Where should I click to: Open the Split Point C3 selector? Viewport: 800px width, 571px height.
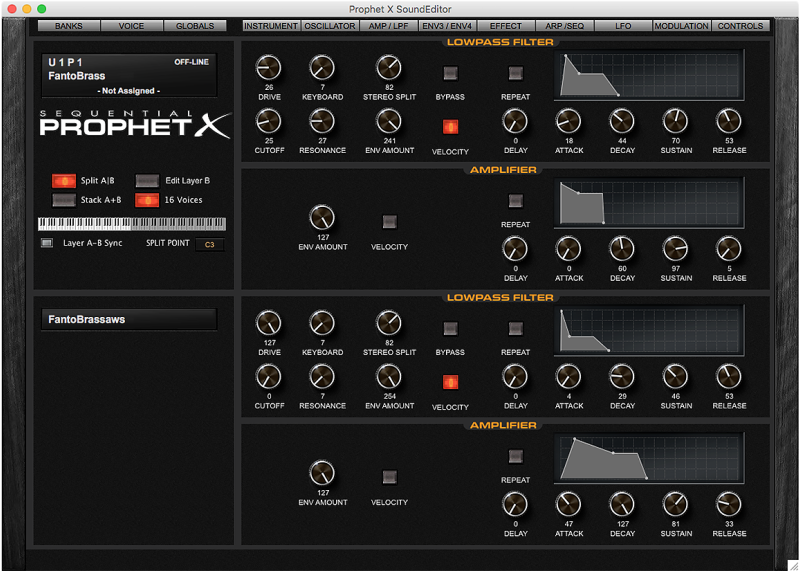point(209,244)
